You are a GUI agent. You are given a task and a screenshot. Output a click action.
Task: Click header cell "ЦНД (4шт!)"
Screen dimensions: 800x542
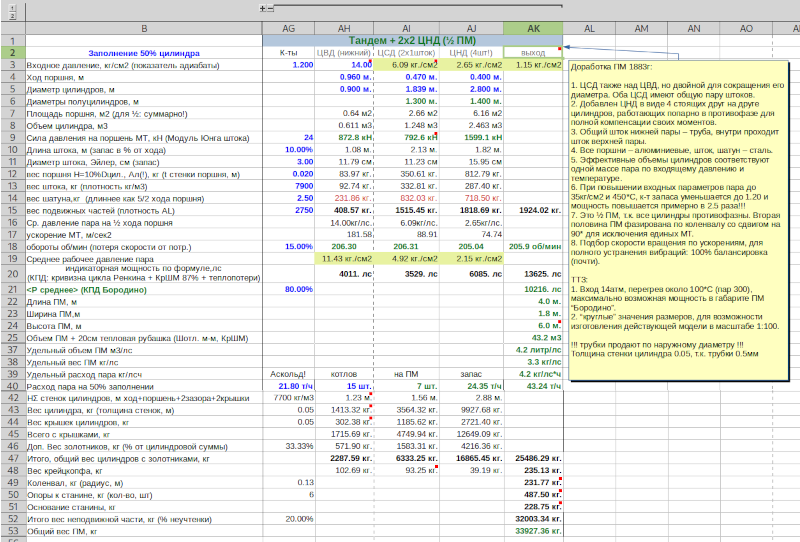pyautogui.click(x=471, y=53)
